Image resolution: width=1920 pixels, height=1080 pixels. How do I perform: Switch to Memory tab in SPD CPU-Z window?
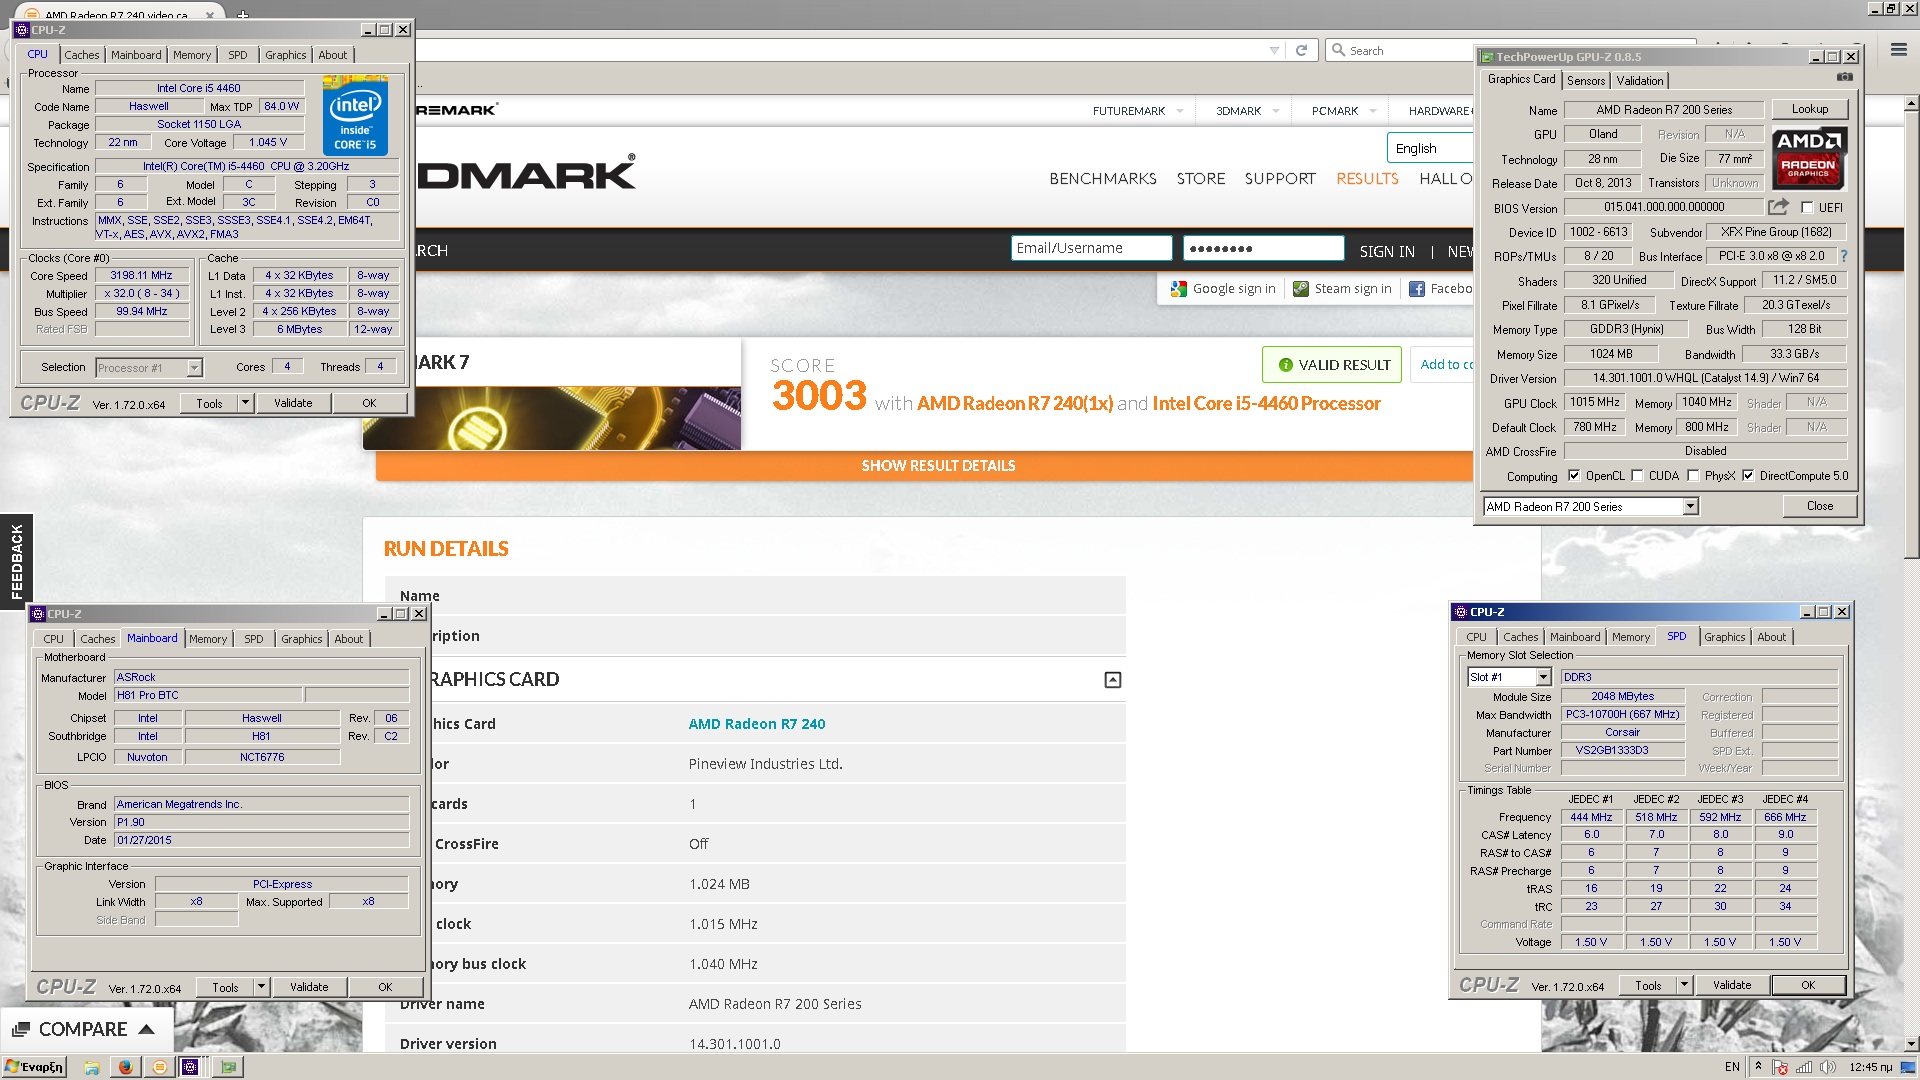click(x=1631, y=637)
